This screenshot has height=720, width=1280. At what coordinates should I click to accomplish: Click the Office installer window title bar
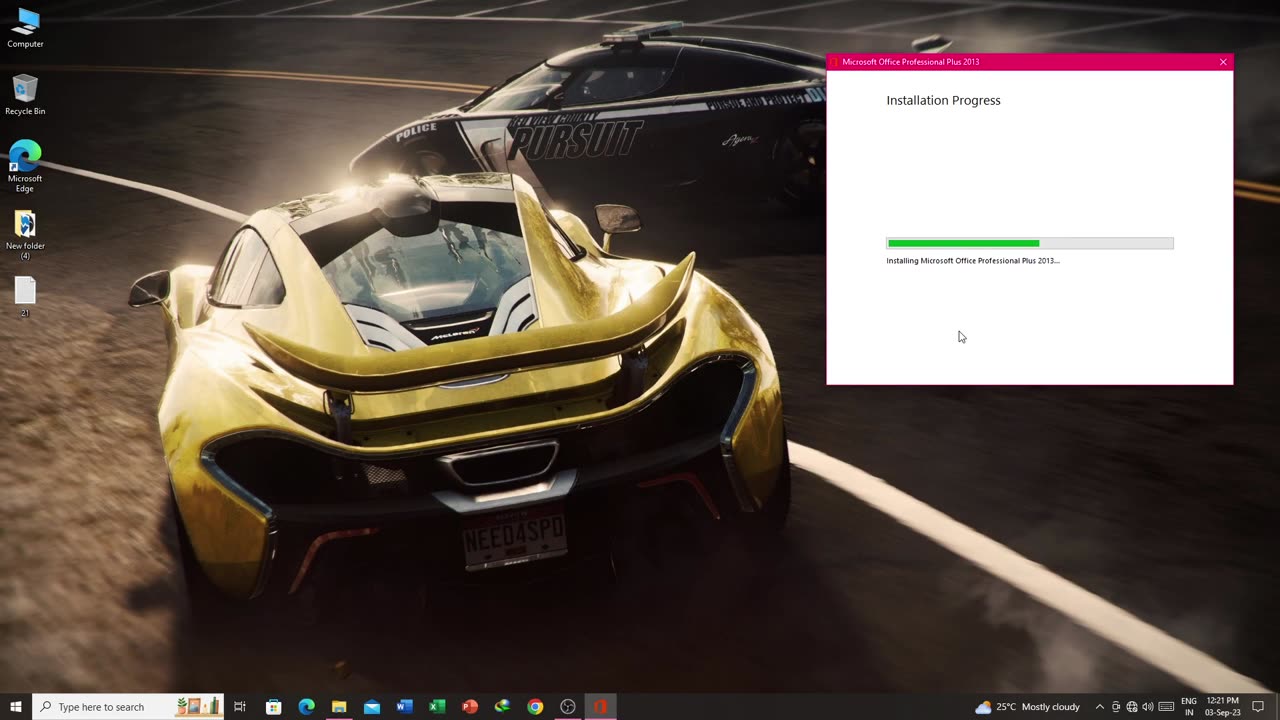(x=1029, y=62)
